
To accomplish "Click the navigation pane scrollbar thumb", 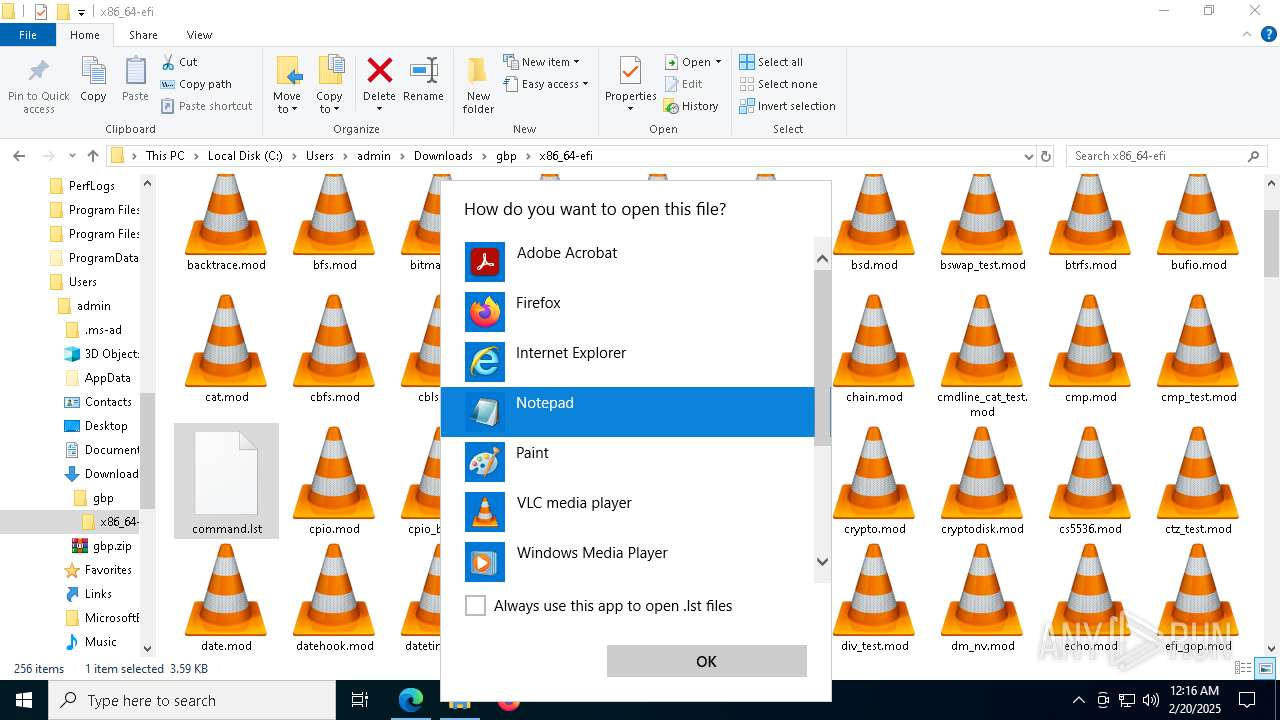I will coord(148,450).
